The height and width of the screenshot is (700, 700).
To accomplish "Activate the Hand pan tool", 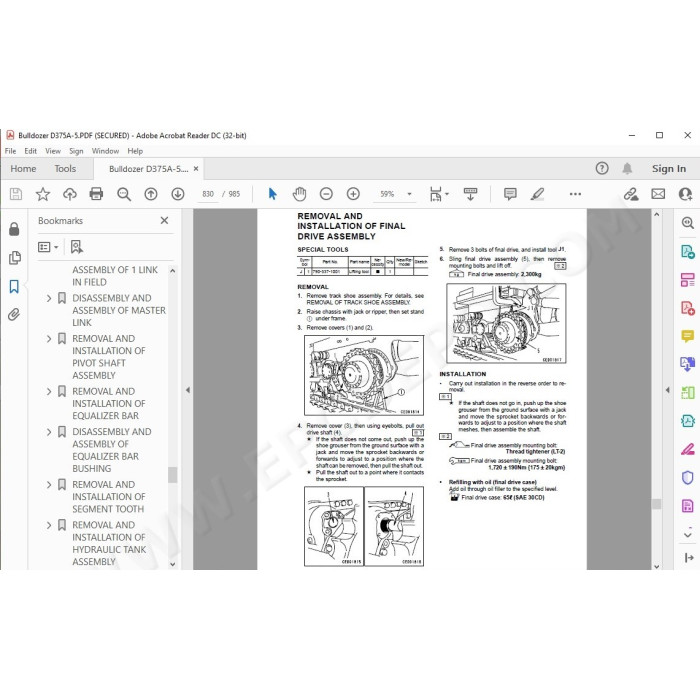I will pyautogui.click(x=299, y=194).
